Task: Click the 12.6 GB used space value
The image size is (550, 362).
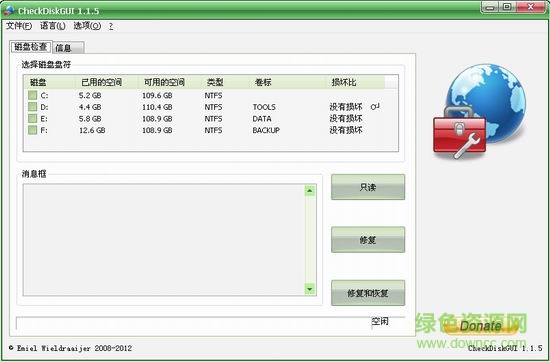Action: pos(92,130)
